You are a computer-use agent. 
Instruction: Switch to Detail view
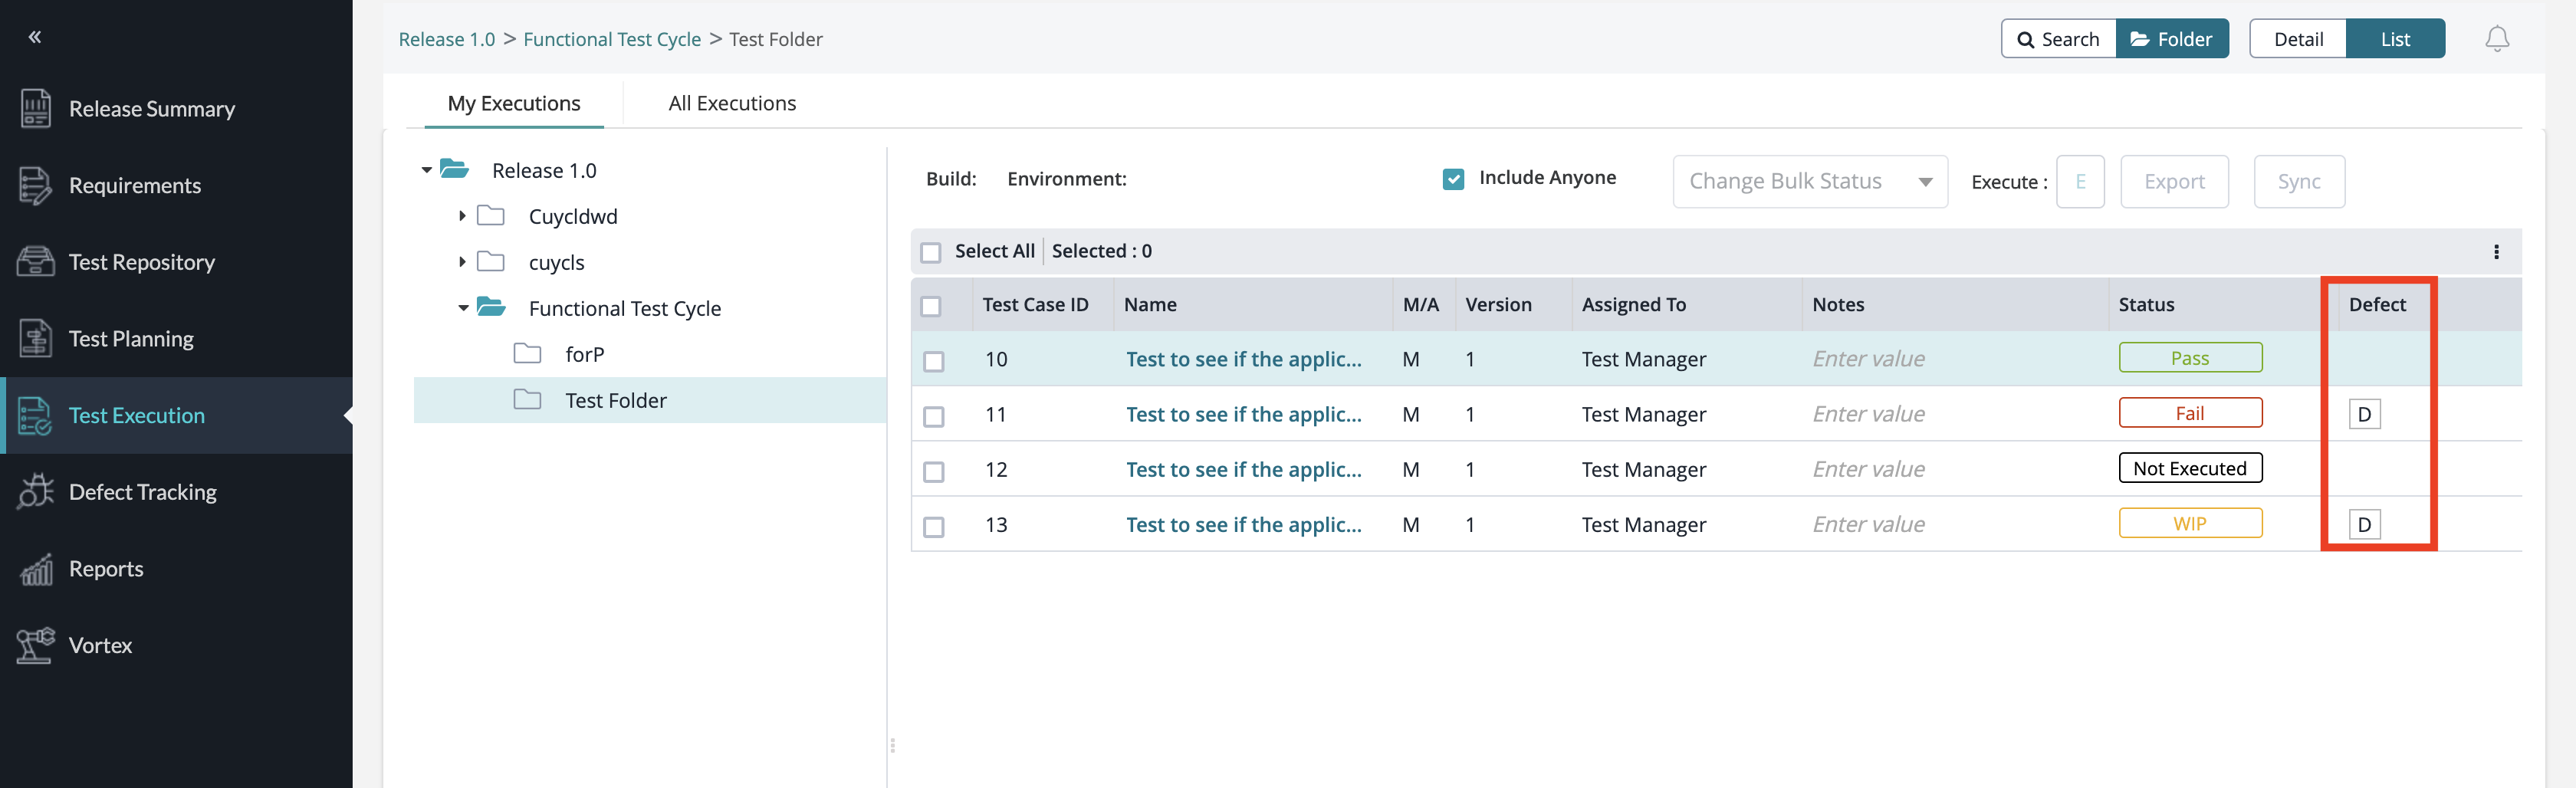[x=2297, y=39]
